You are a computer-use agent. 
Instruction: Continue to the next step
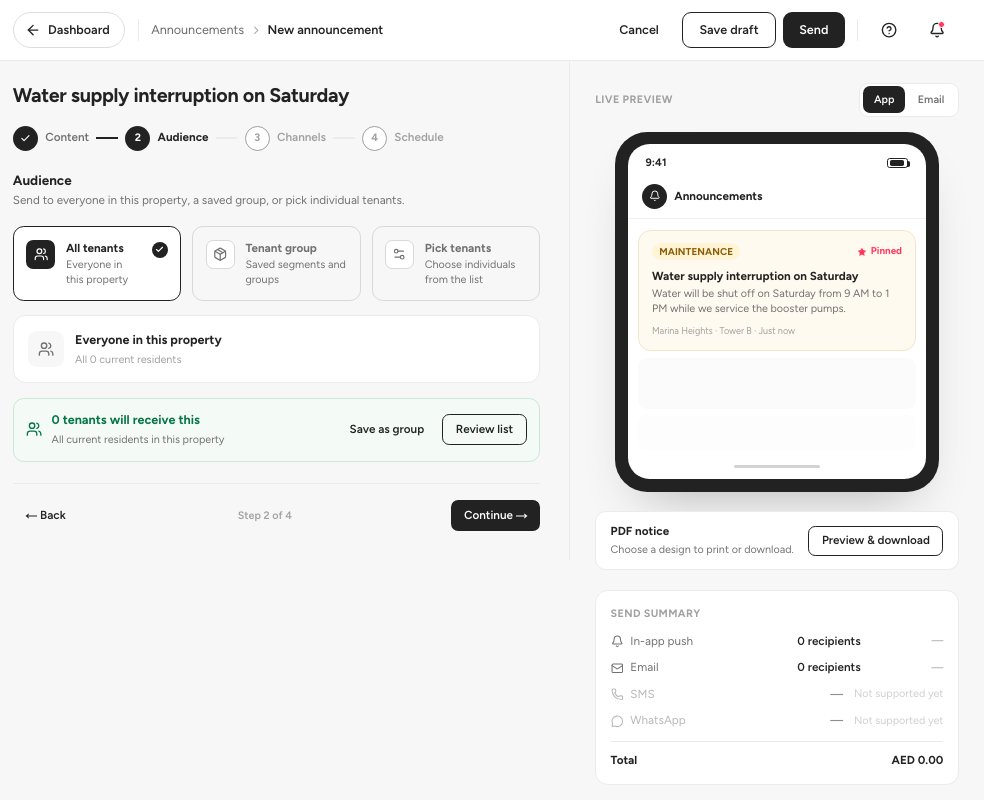495,515
